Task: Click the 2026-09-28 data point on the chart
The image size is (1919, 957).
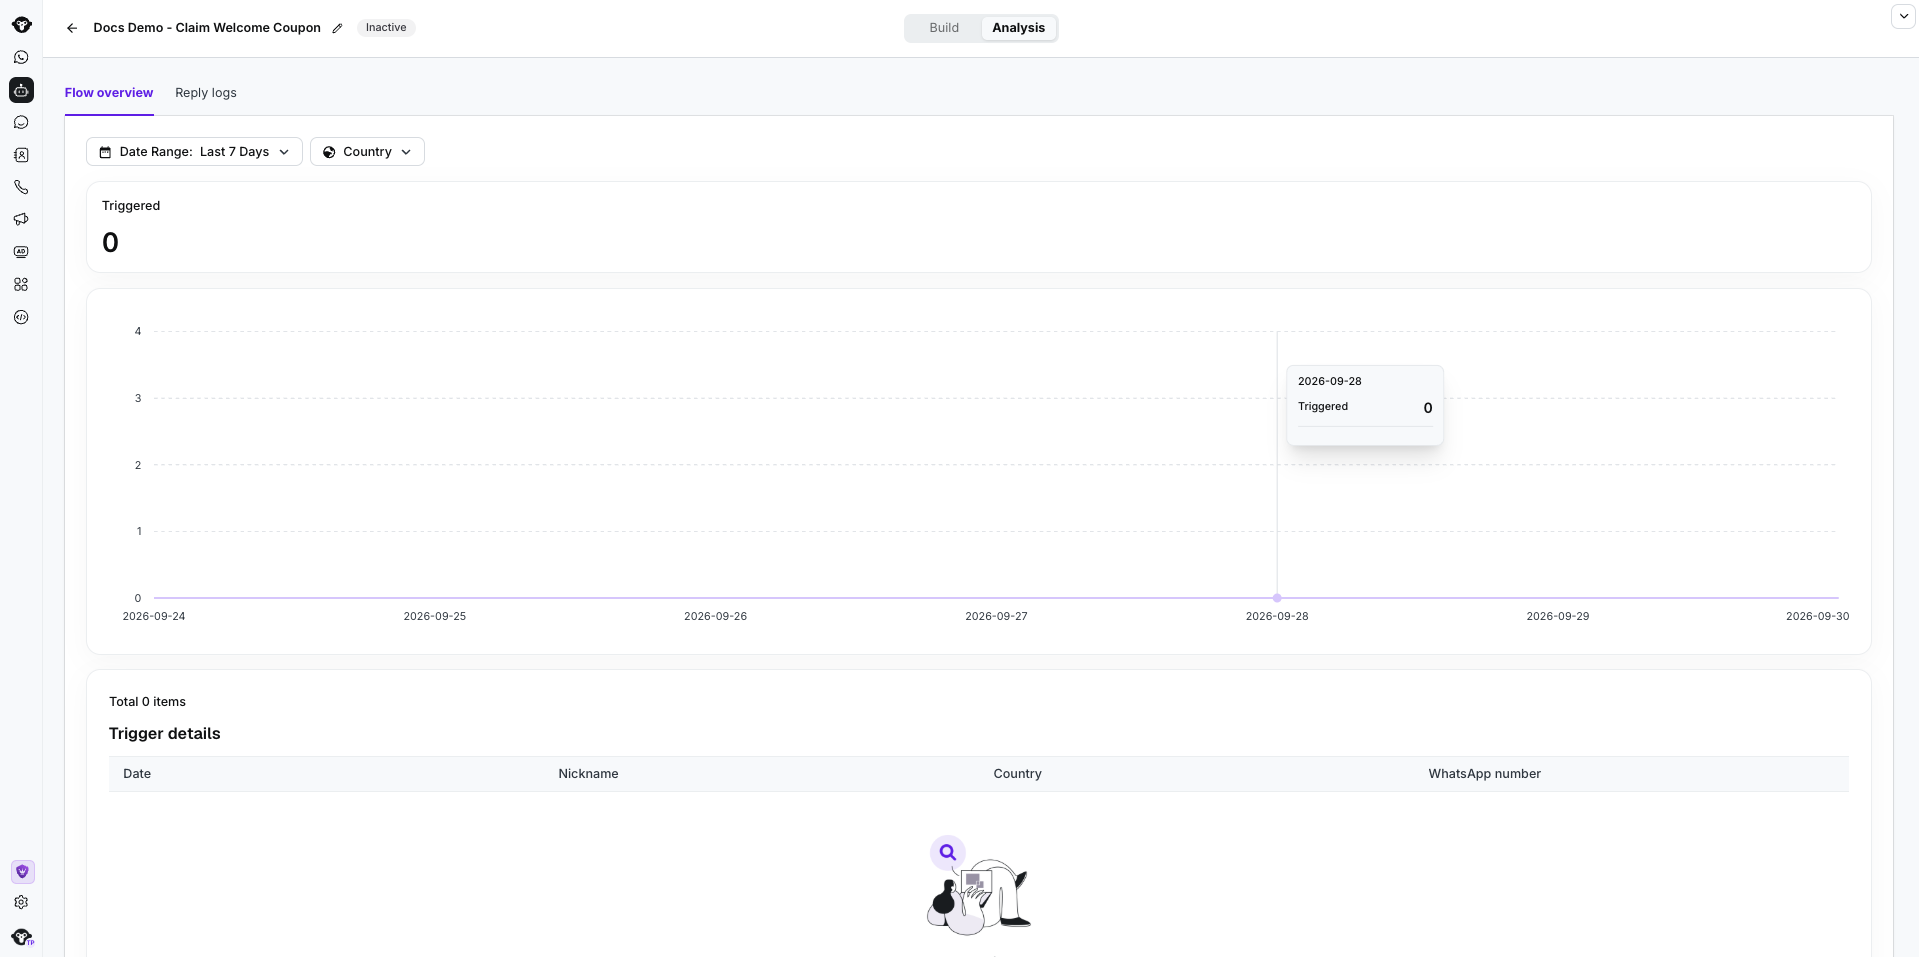Action: click(x=1277, y=598)
